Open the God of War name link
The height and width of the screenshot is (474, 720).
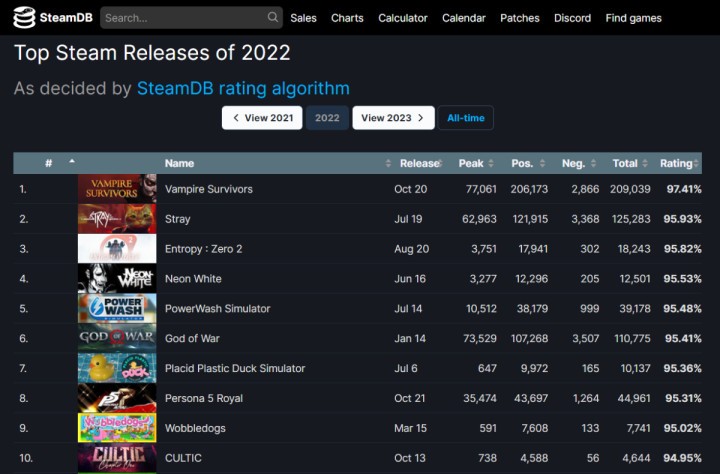click(x=192, y=339)
